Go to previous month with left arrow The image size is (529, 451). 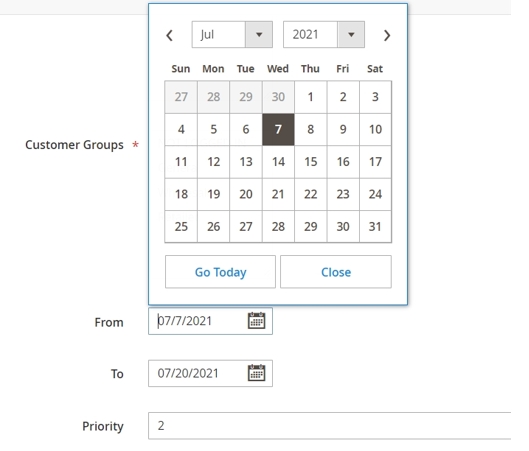pyautogui.click(x=169, y=35)
